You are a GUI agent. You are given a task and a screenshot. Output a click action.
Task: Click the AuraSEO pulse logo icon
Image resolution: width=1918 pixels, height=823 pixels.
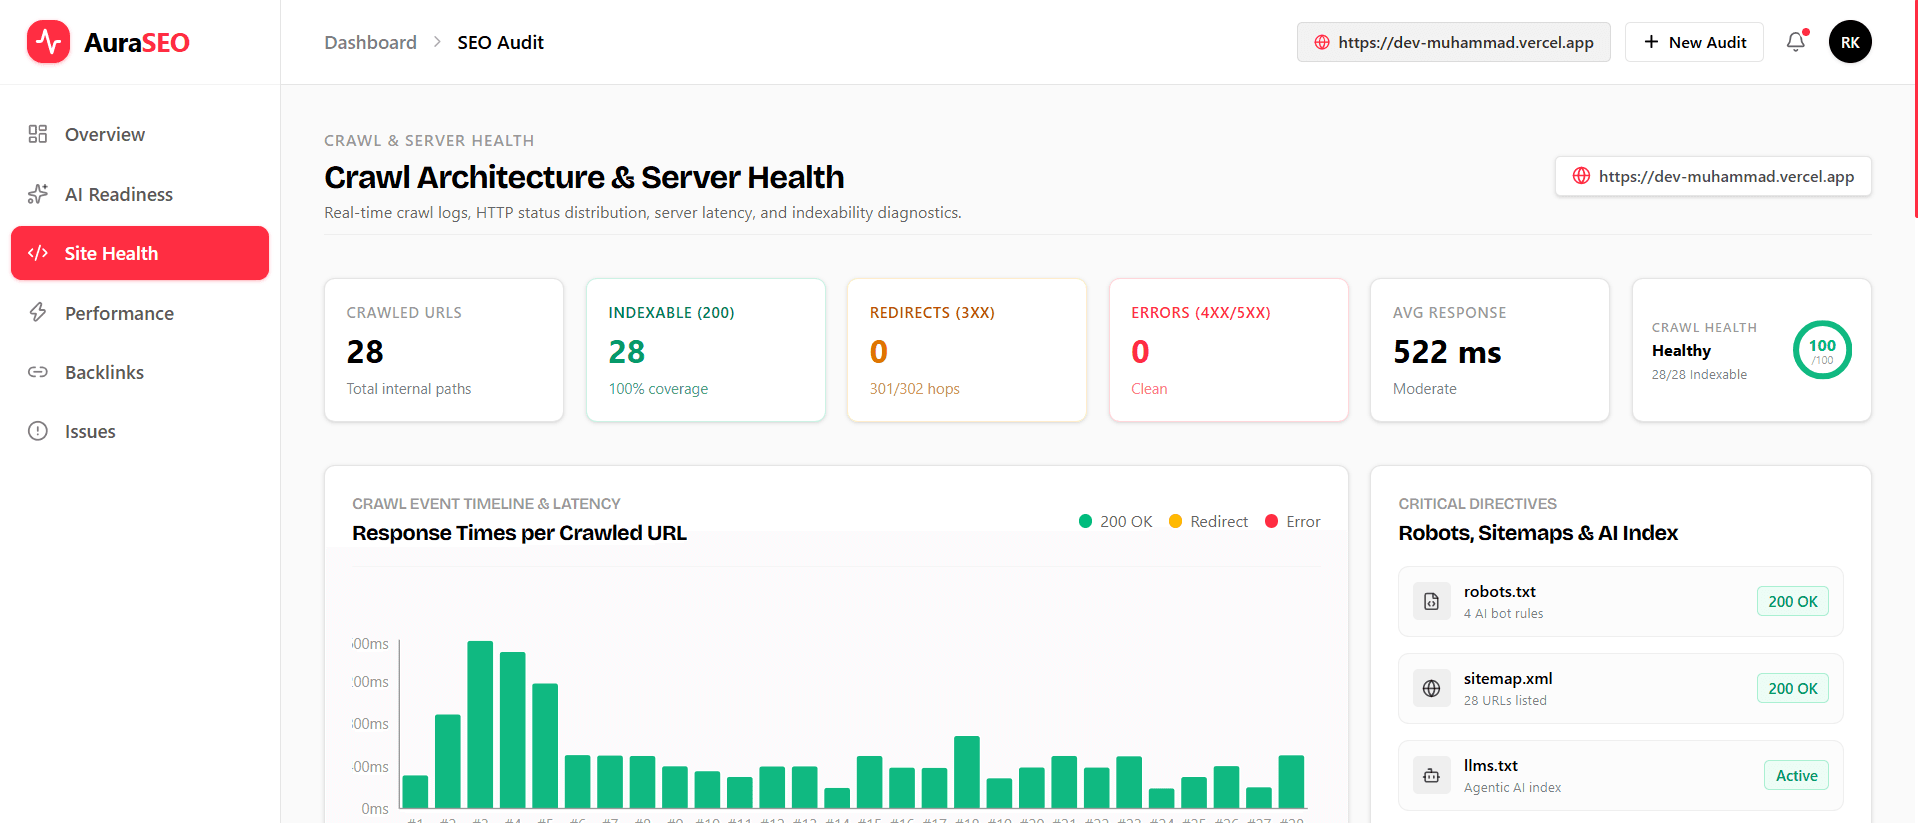48,42
